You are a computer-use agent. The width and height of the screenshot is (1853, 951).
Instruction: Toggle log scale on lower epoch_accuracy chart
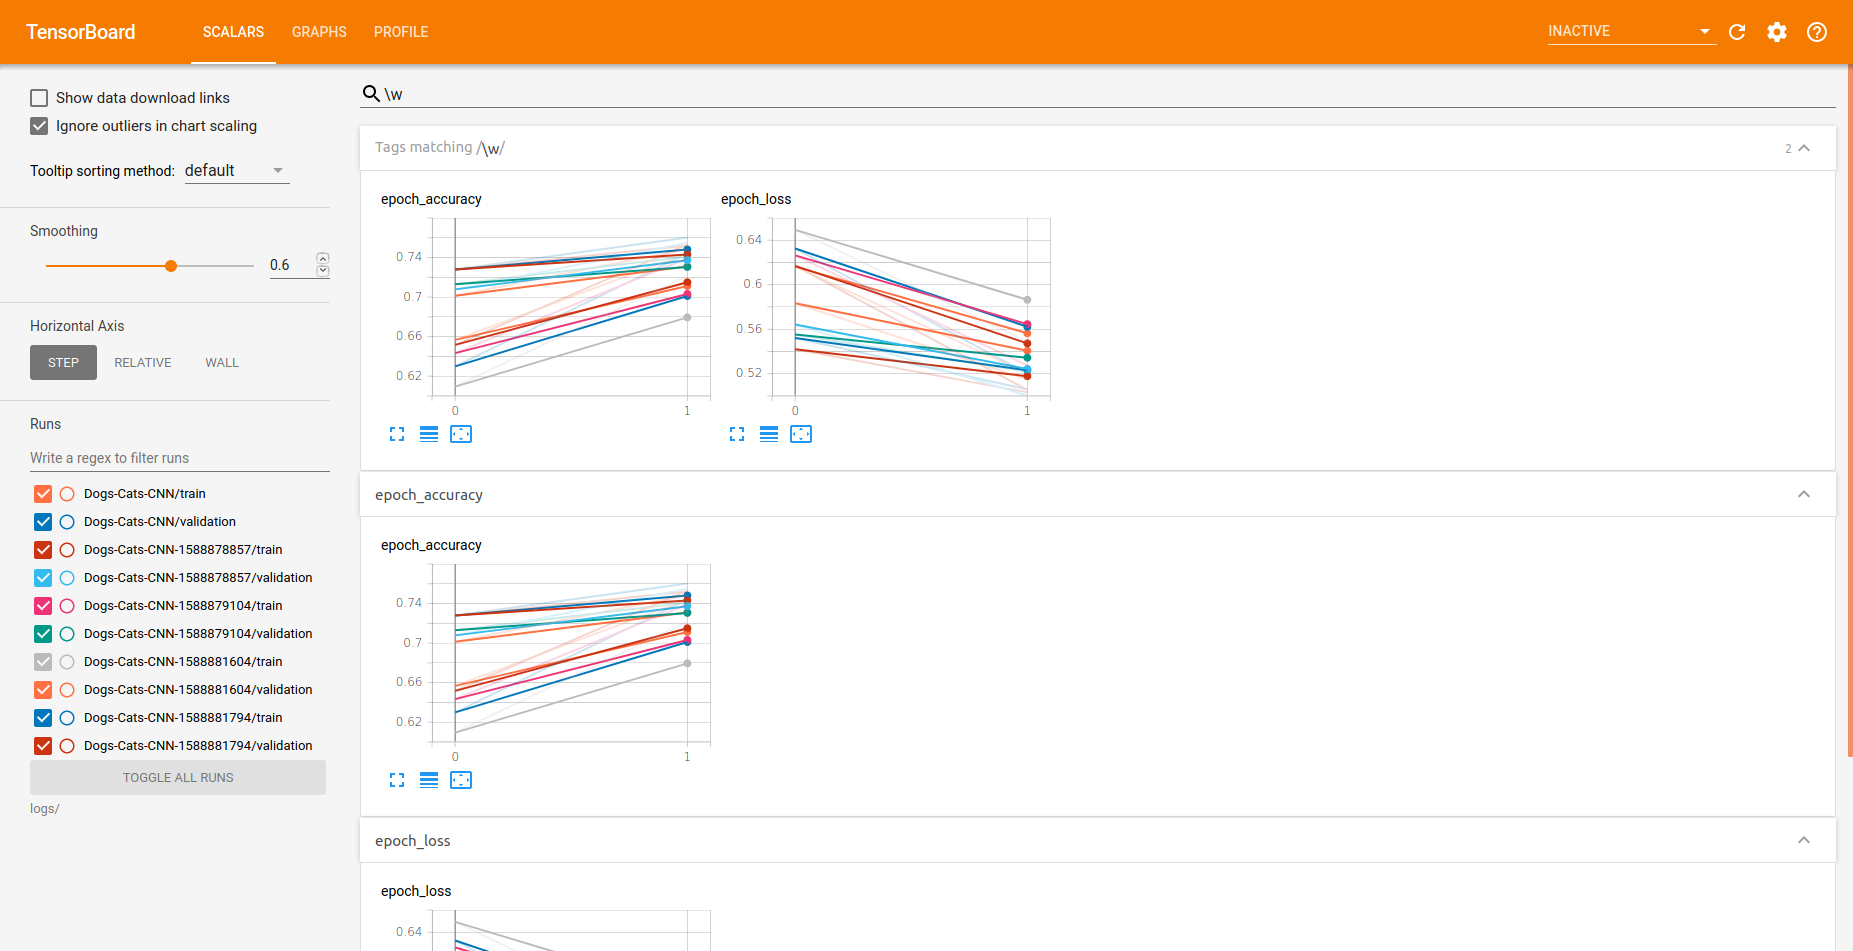point(429,780)
